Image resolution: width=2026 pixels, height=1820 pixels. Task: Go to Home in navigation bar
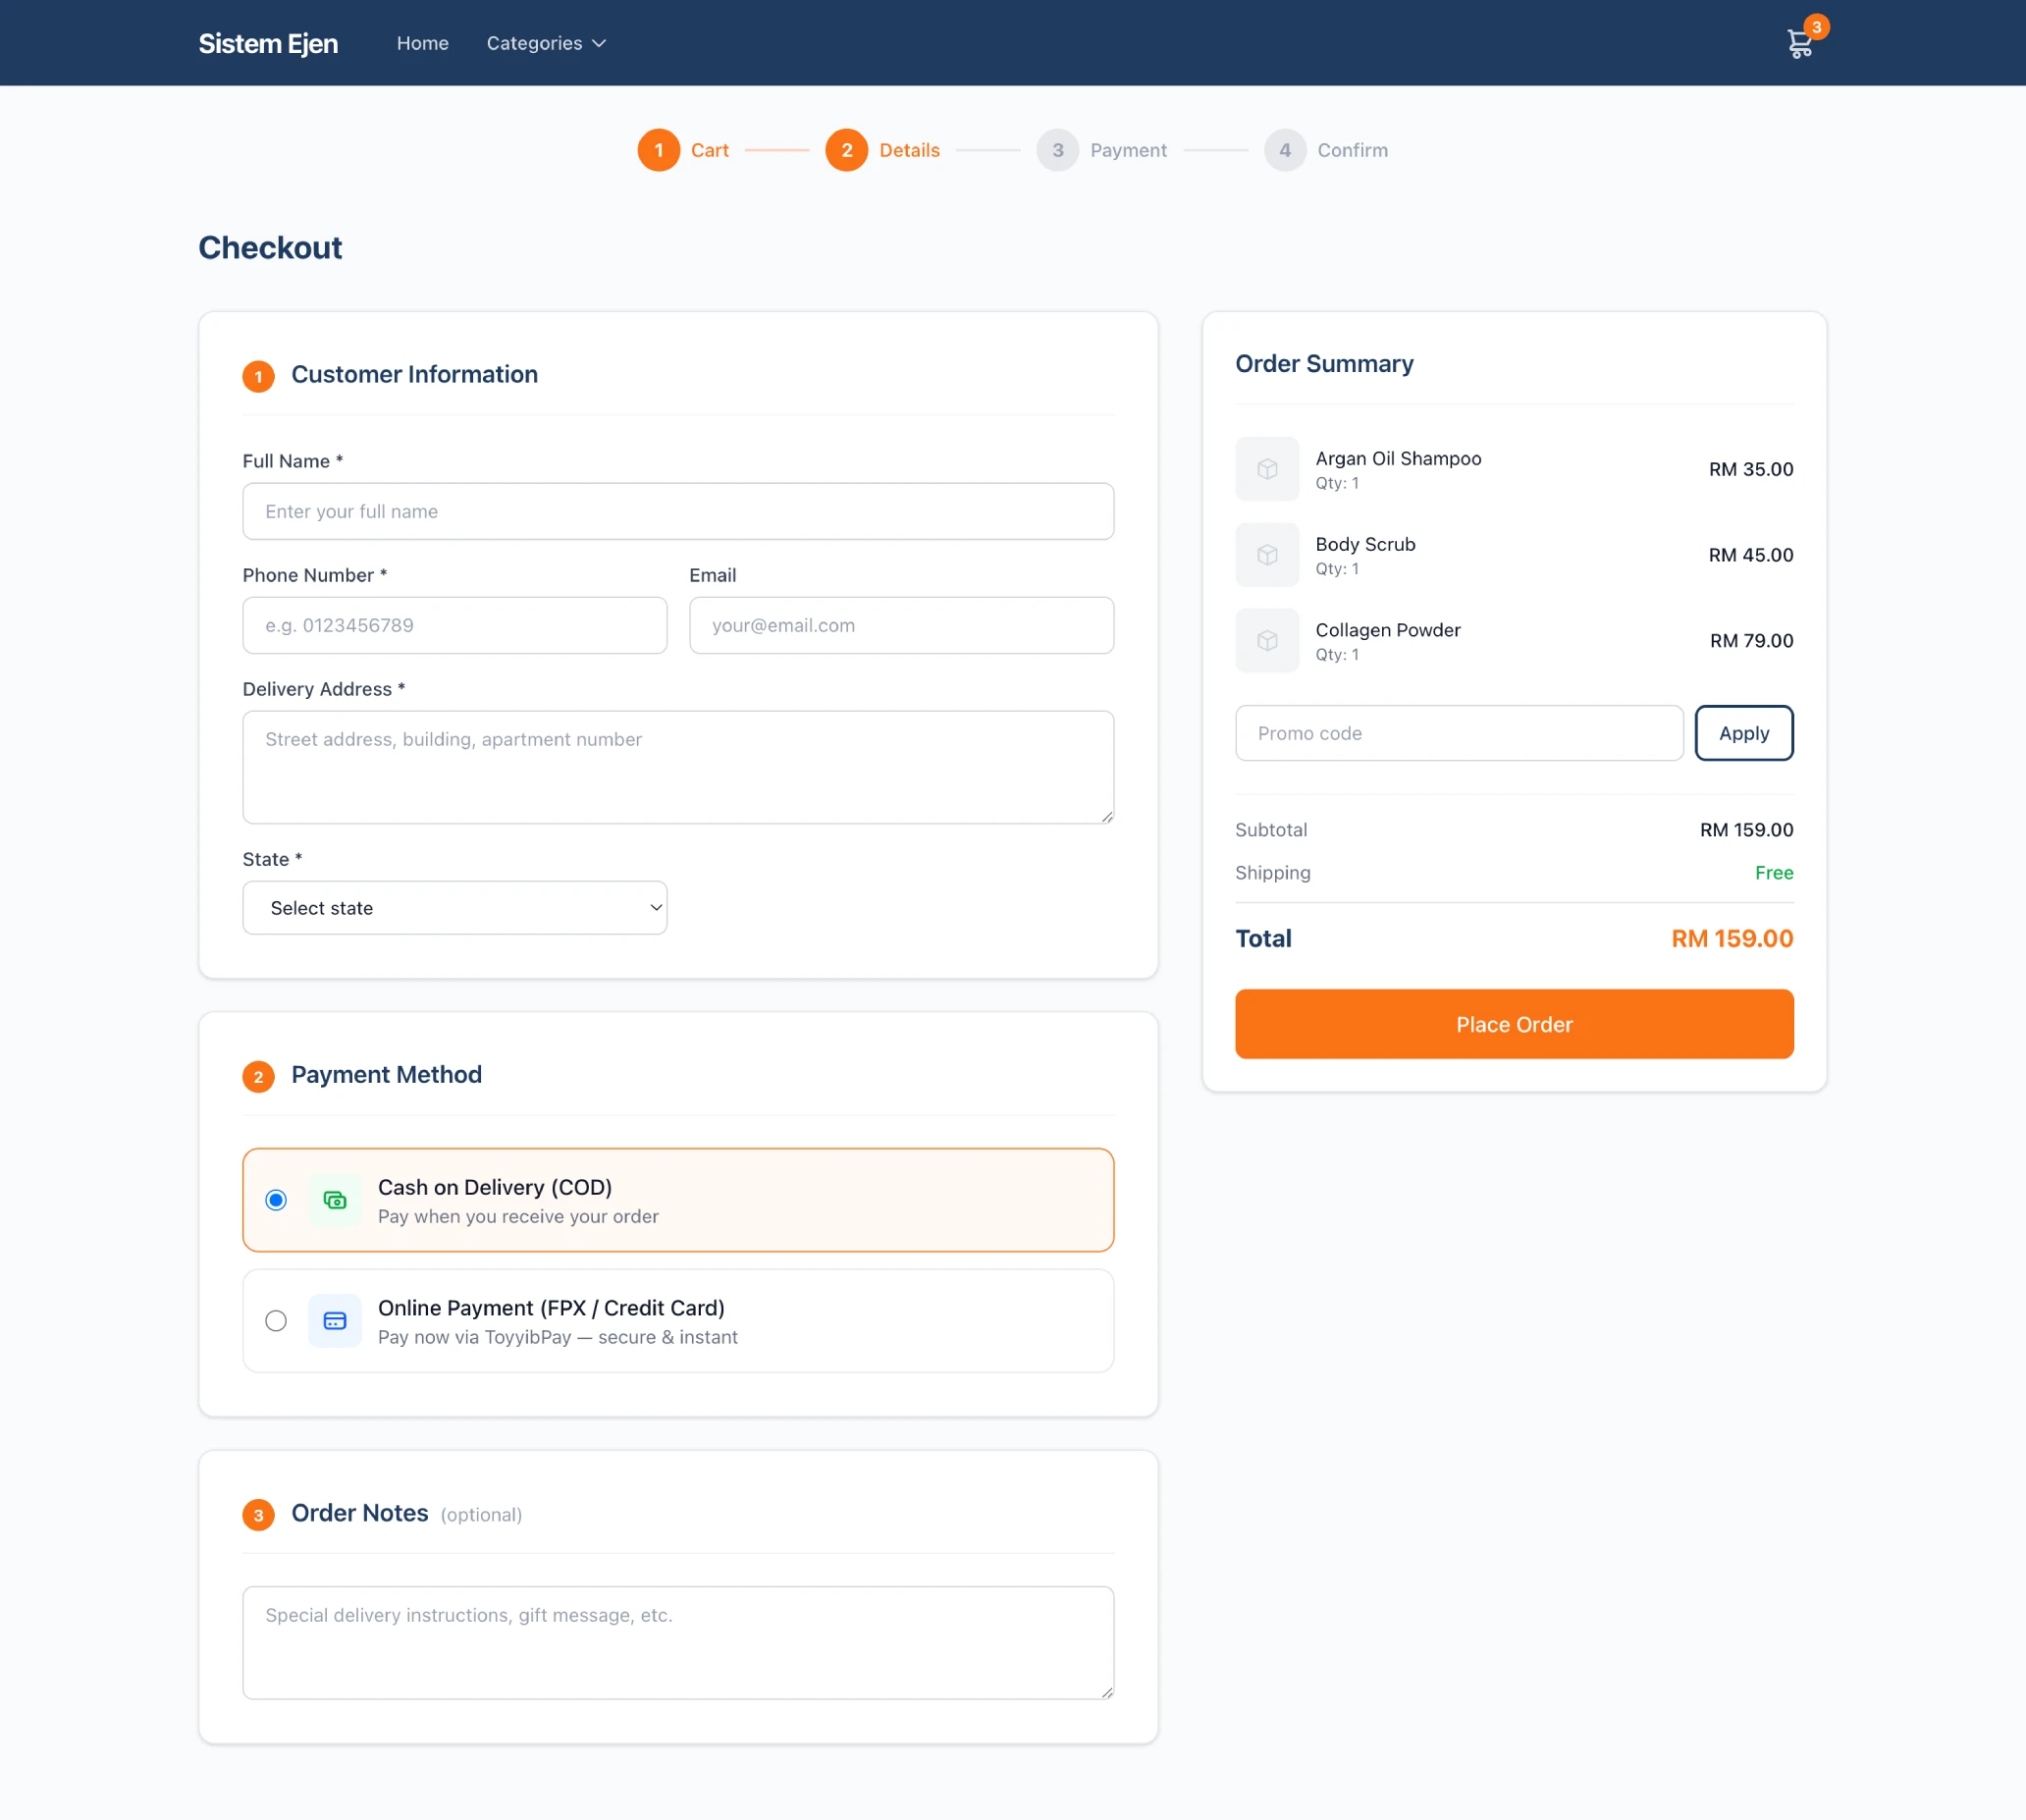click(x=423, y=43)
